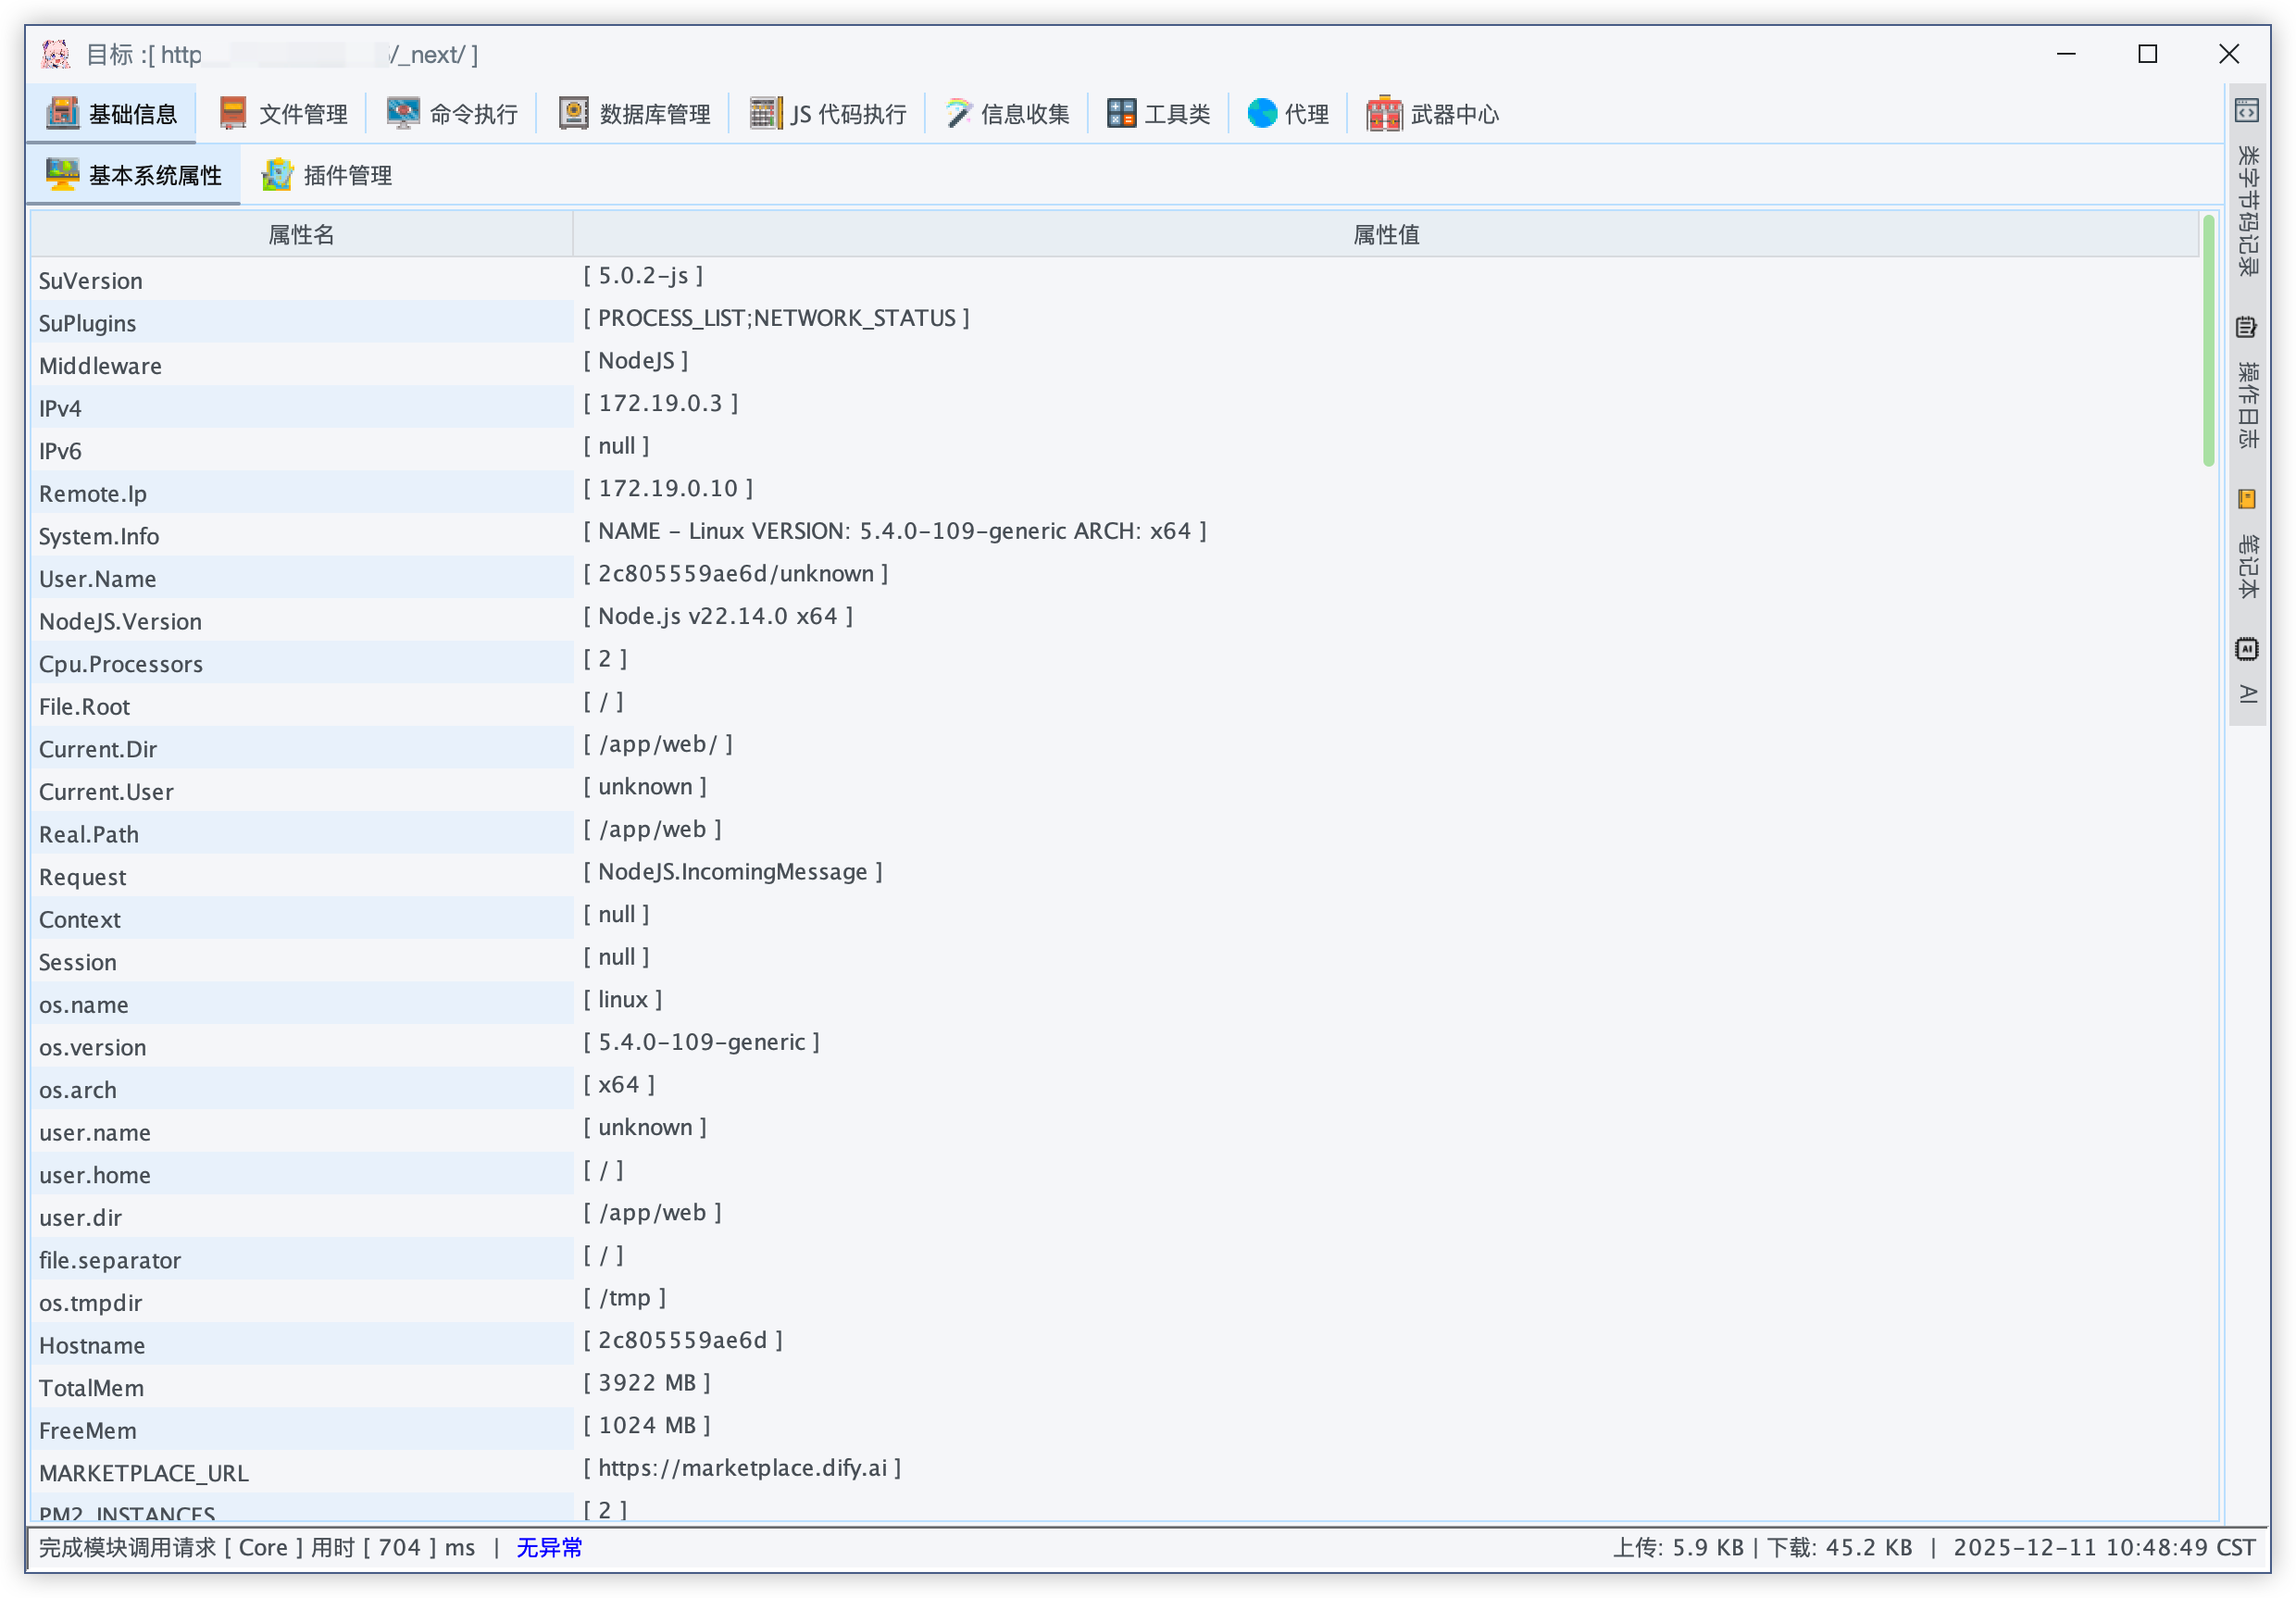Click the 无异常 status link
2296x1598 pixels.
coord(549,1547)
